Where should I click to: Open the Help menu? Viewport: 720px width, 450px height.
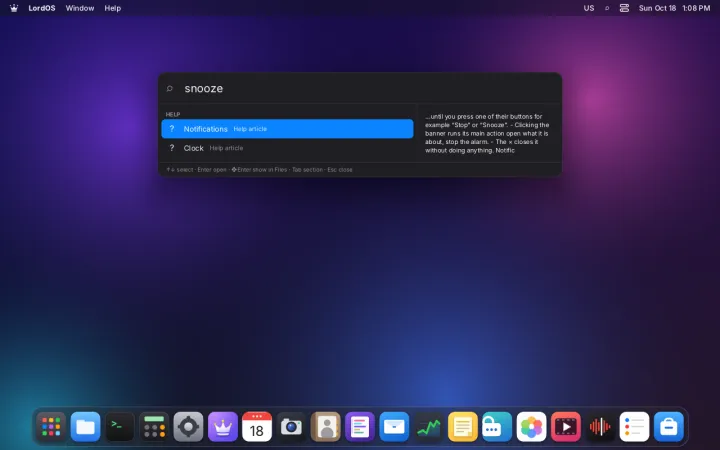[112, 8]
